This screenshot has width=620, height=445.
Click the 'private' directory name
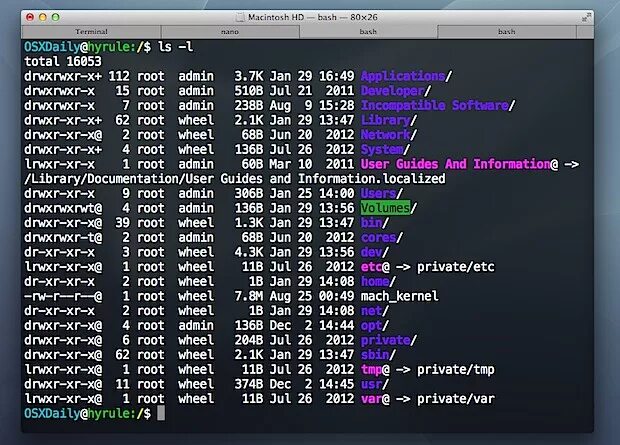tap(385, 340)
